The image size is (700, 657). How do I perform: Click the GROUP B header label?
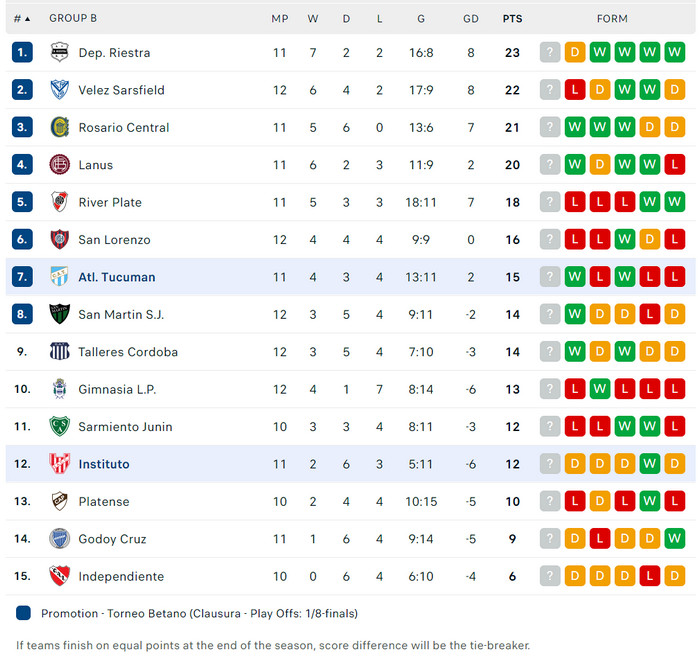[73, 18]
